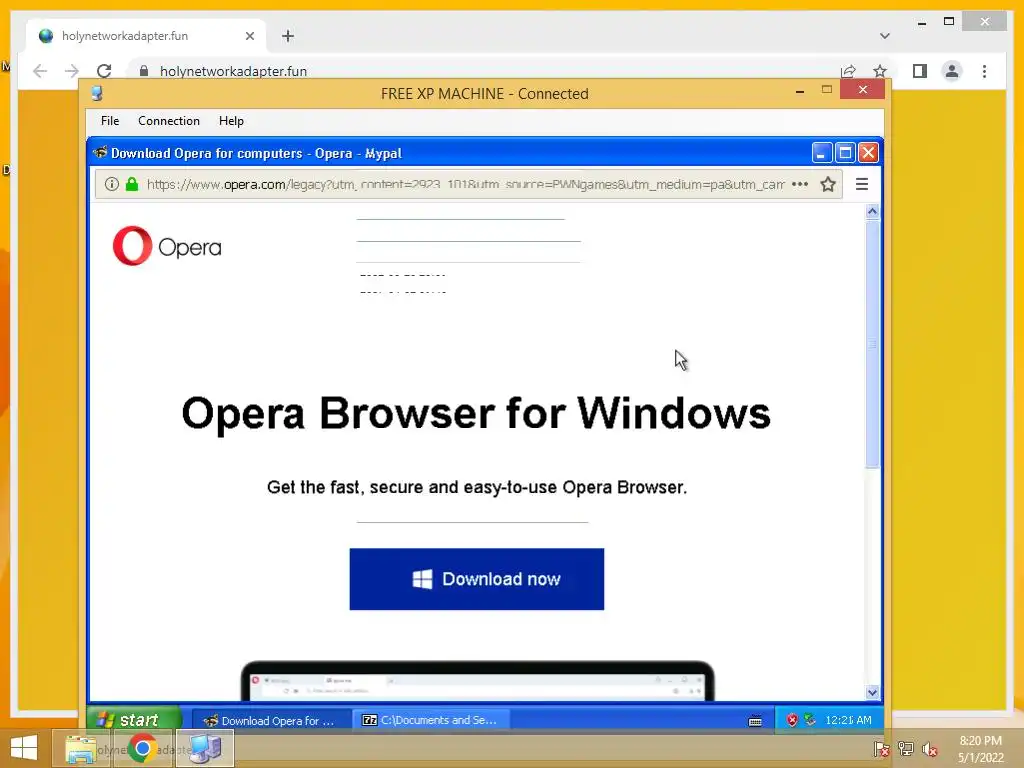The width and height of the screenshot is (1024, 768).
Task: Open Mypal page actions three-dot menu
Action: 799,184
